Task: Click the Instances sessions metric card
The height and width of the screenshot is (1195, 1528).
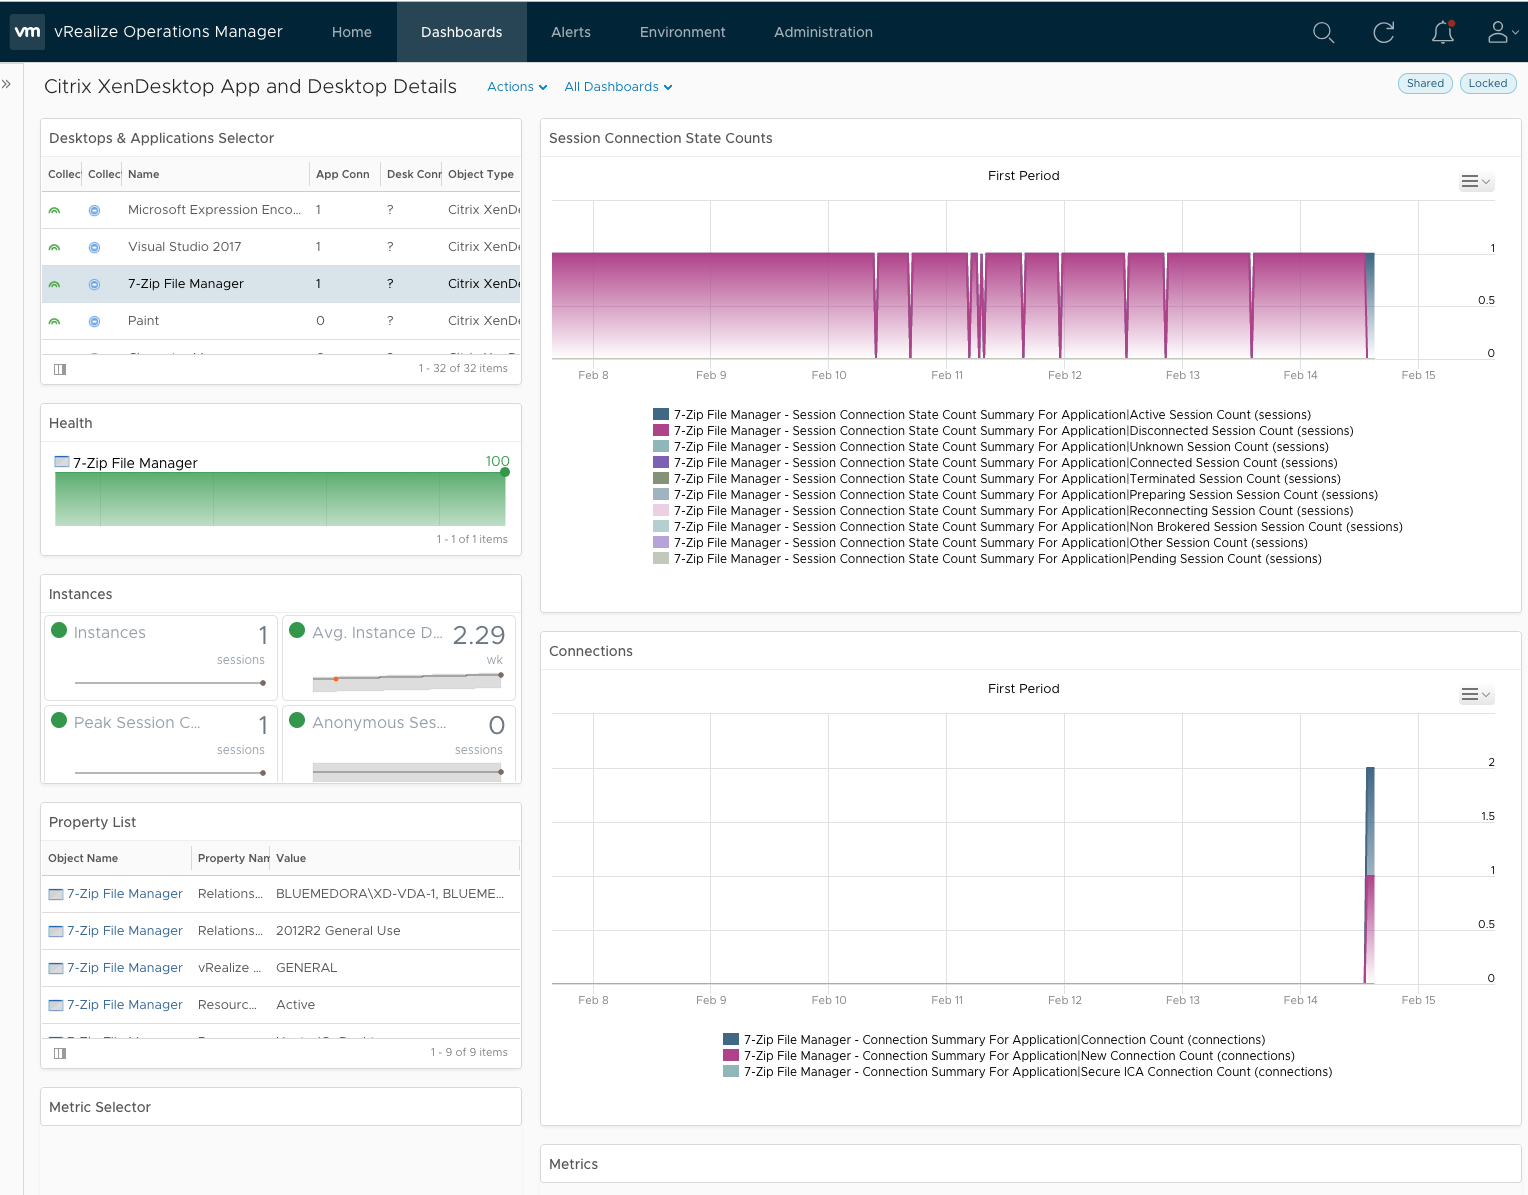Action: coord(161,658)
